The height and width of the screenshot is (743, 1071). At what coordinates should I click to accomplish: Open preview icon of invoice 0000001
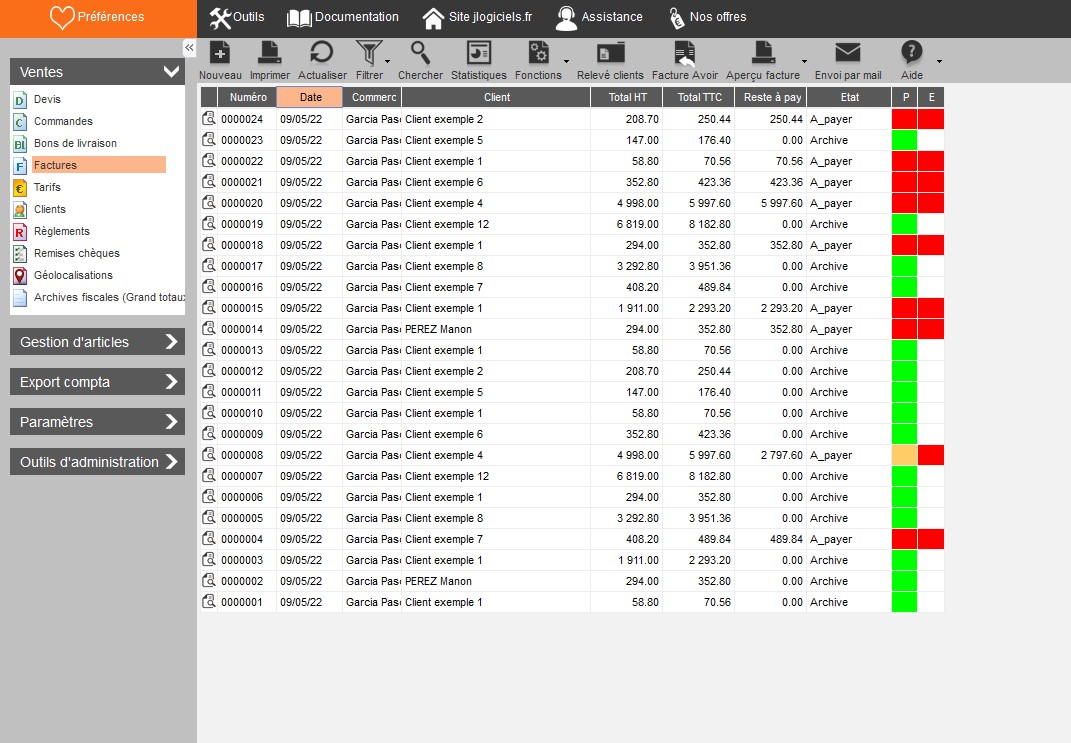[208, 602]
